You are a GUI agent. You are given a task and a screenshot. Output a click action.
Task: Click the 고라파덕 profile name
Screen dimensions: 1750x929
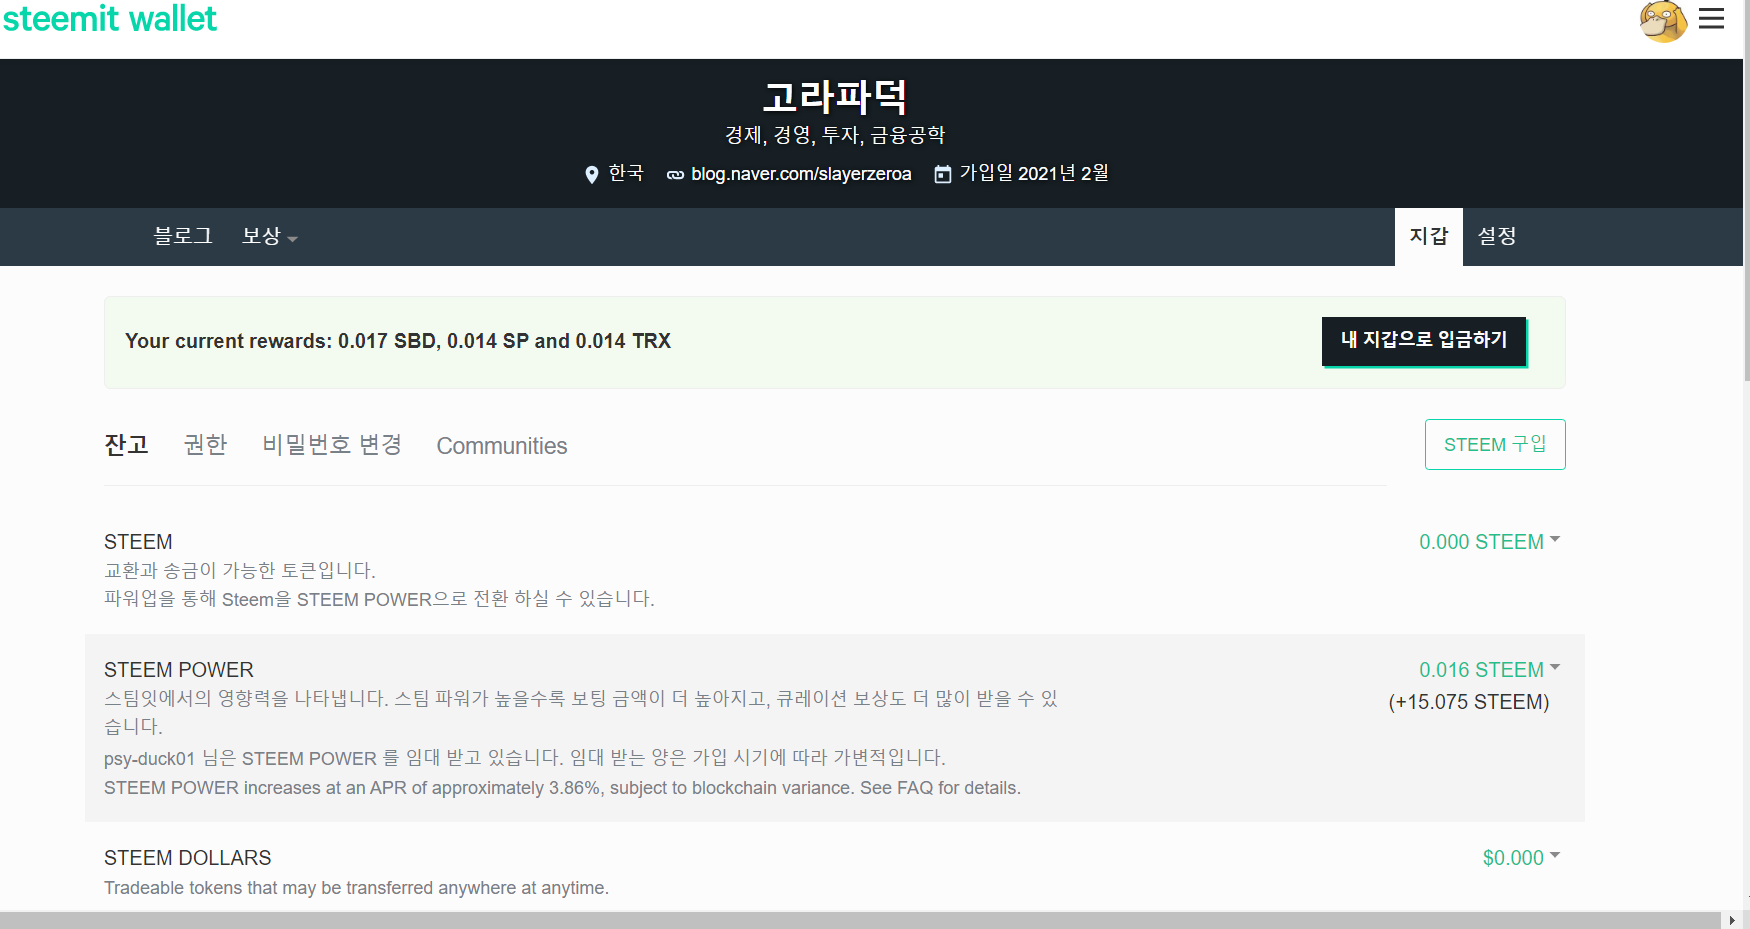point(835,97)
